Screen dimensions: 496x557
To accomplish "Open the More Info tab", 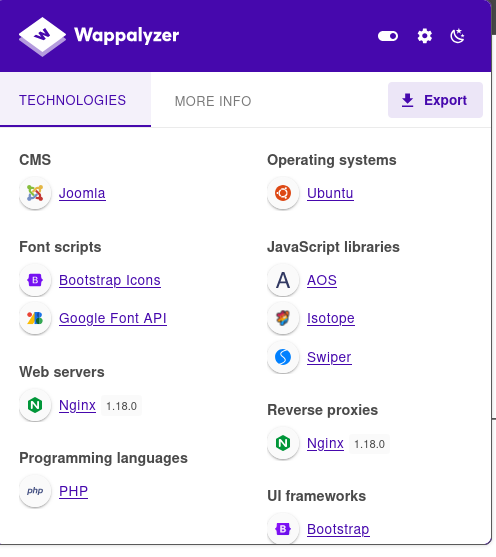I will [213, 101].
